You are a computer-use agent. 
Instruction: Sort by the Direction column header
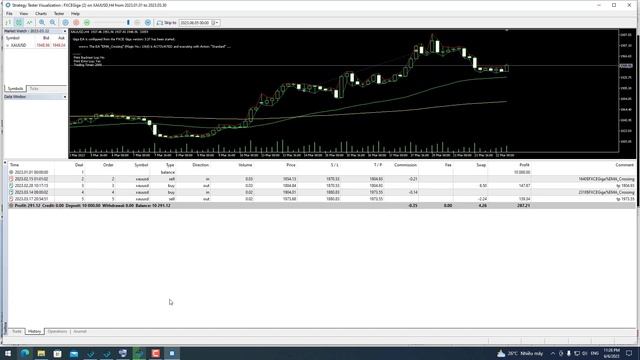[x=200, y=165]
